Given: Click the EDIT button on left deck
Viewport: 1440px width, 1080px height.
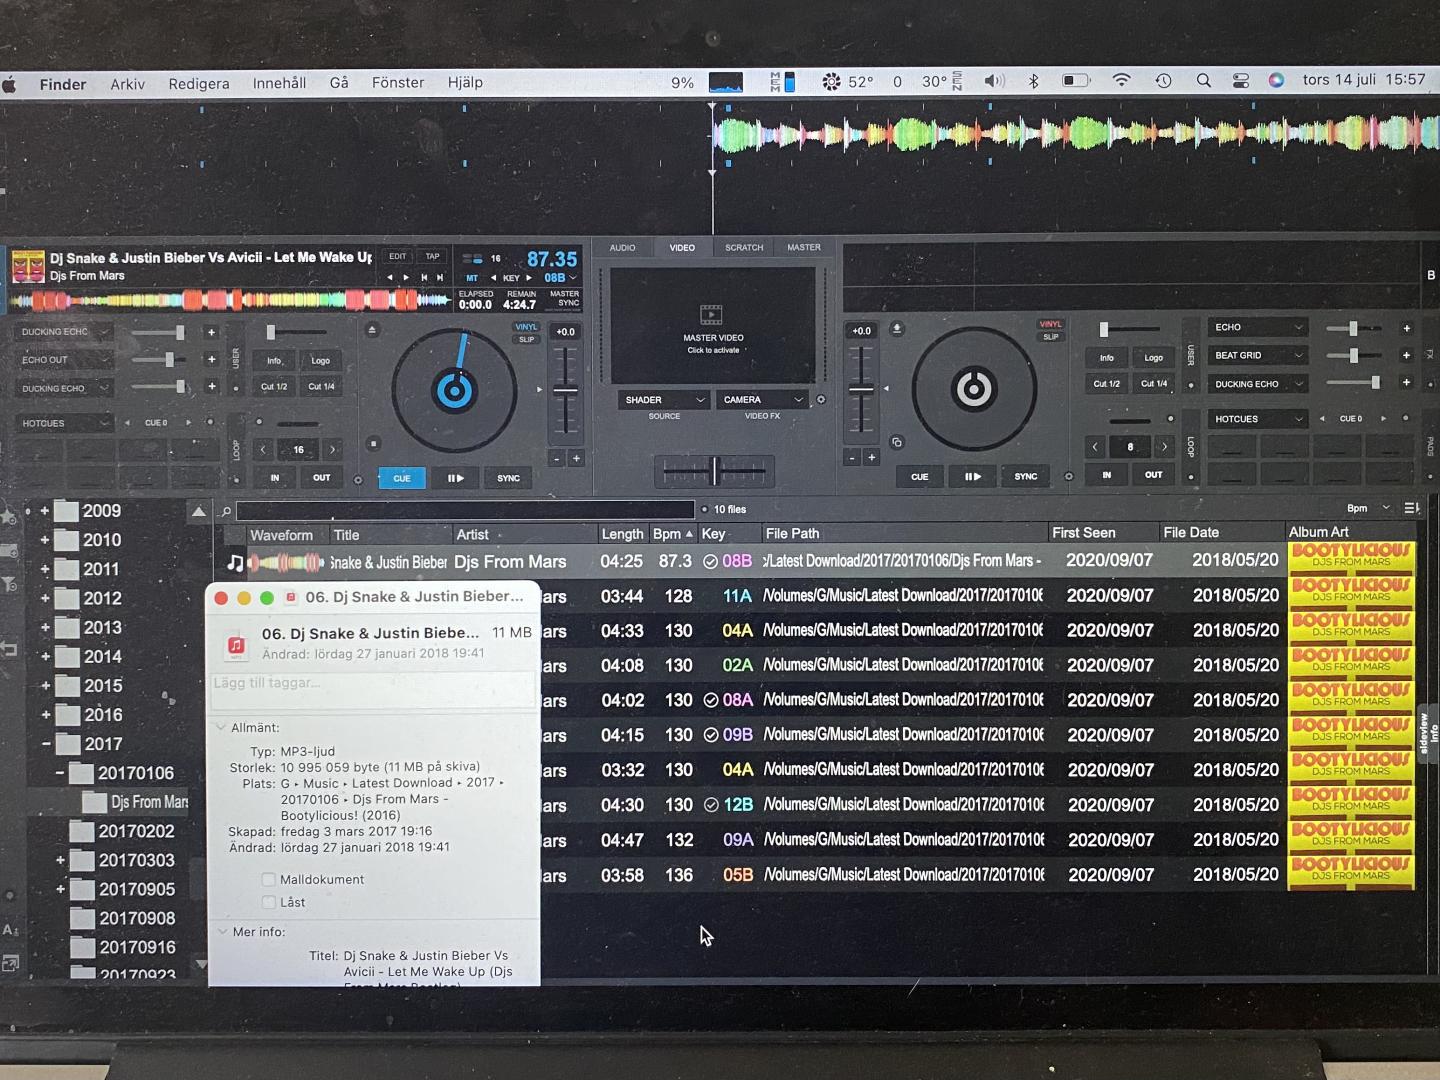Looking at the screenshot, I should [397, 257].
